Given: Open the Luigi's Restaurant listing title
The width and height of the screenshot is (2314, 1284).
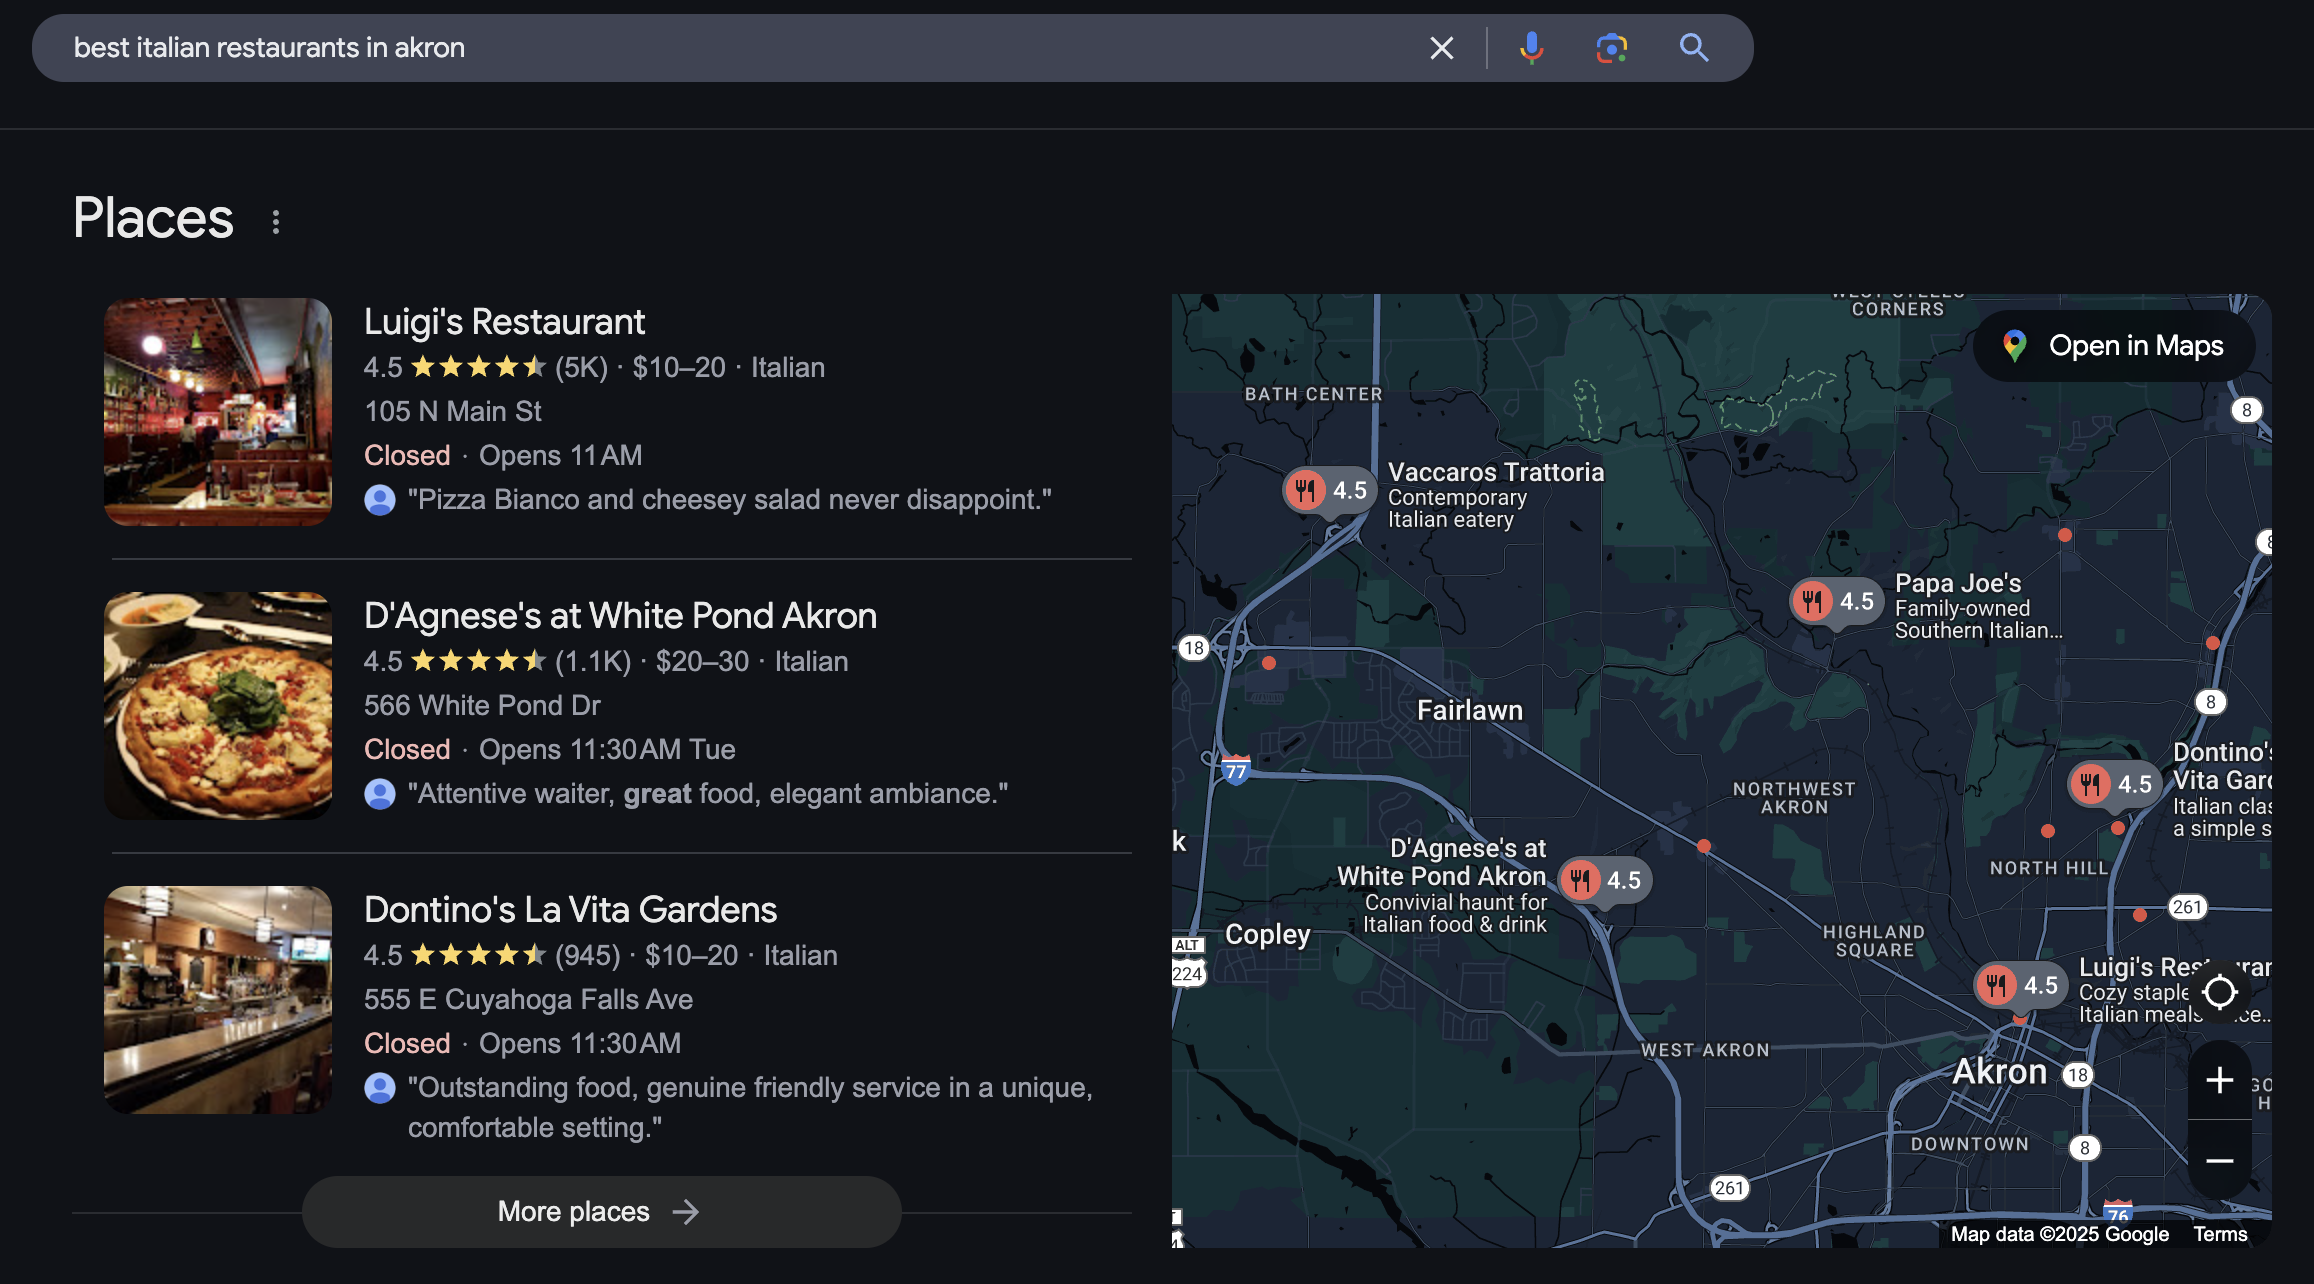Looking at the screenshot, I should pos(504,322).
